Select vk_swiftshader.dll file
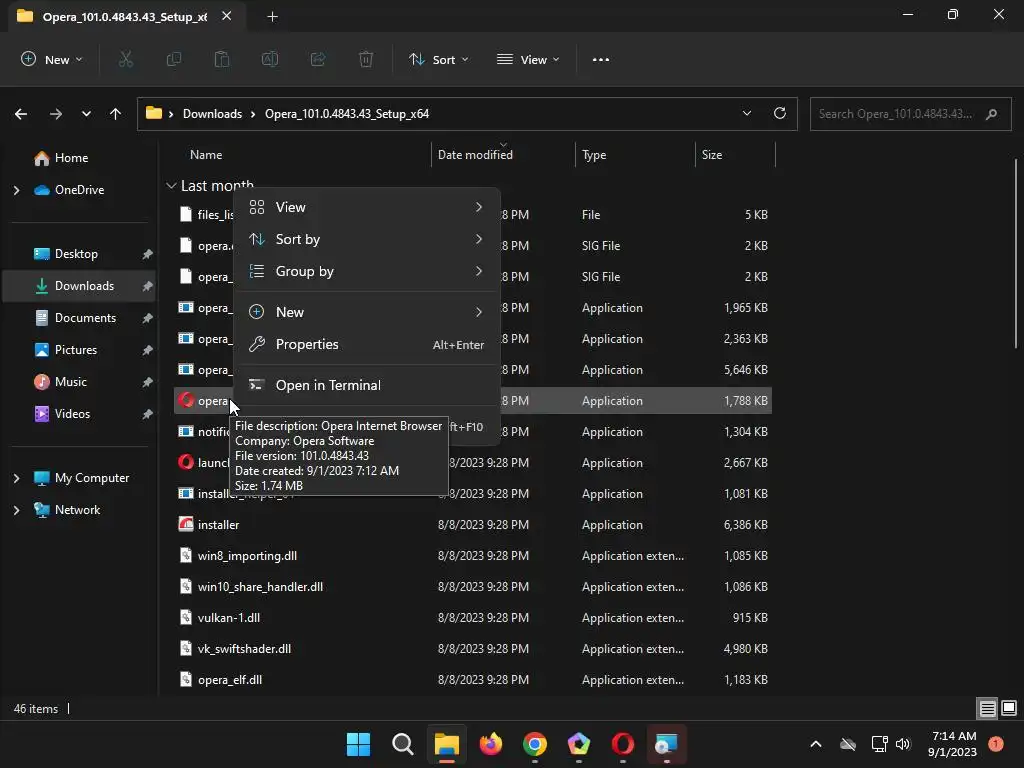The image size is (1024, 768). [x=473, y=649]
